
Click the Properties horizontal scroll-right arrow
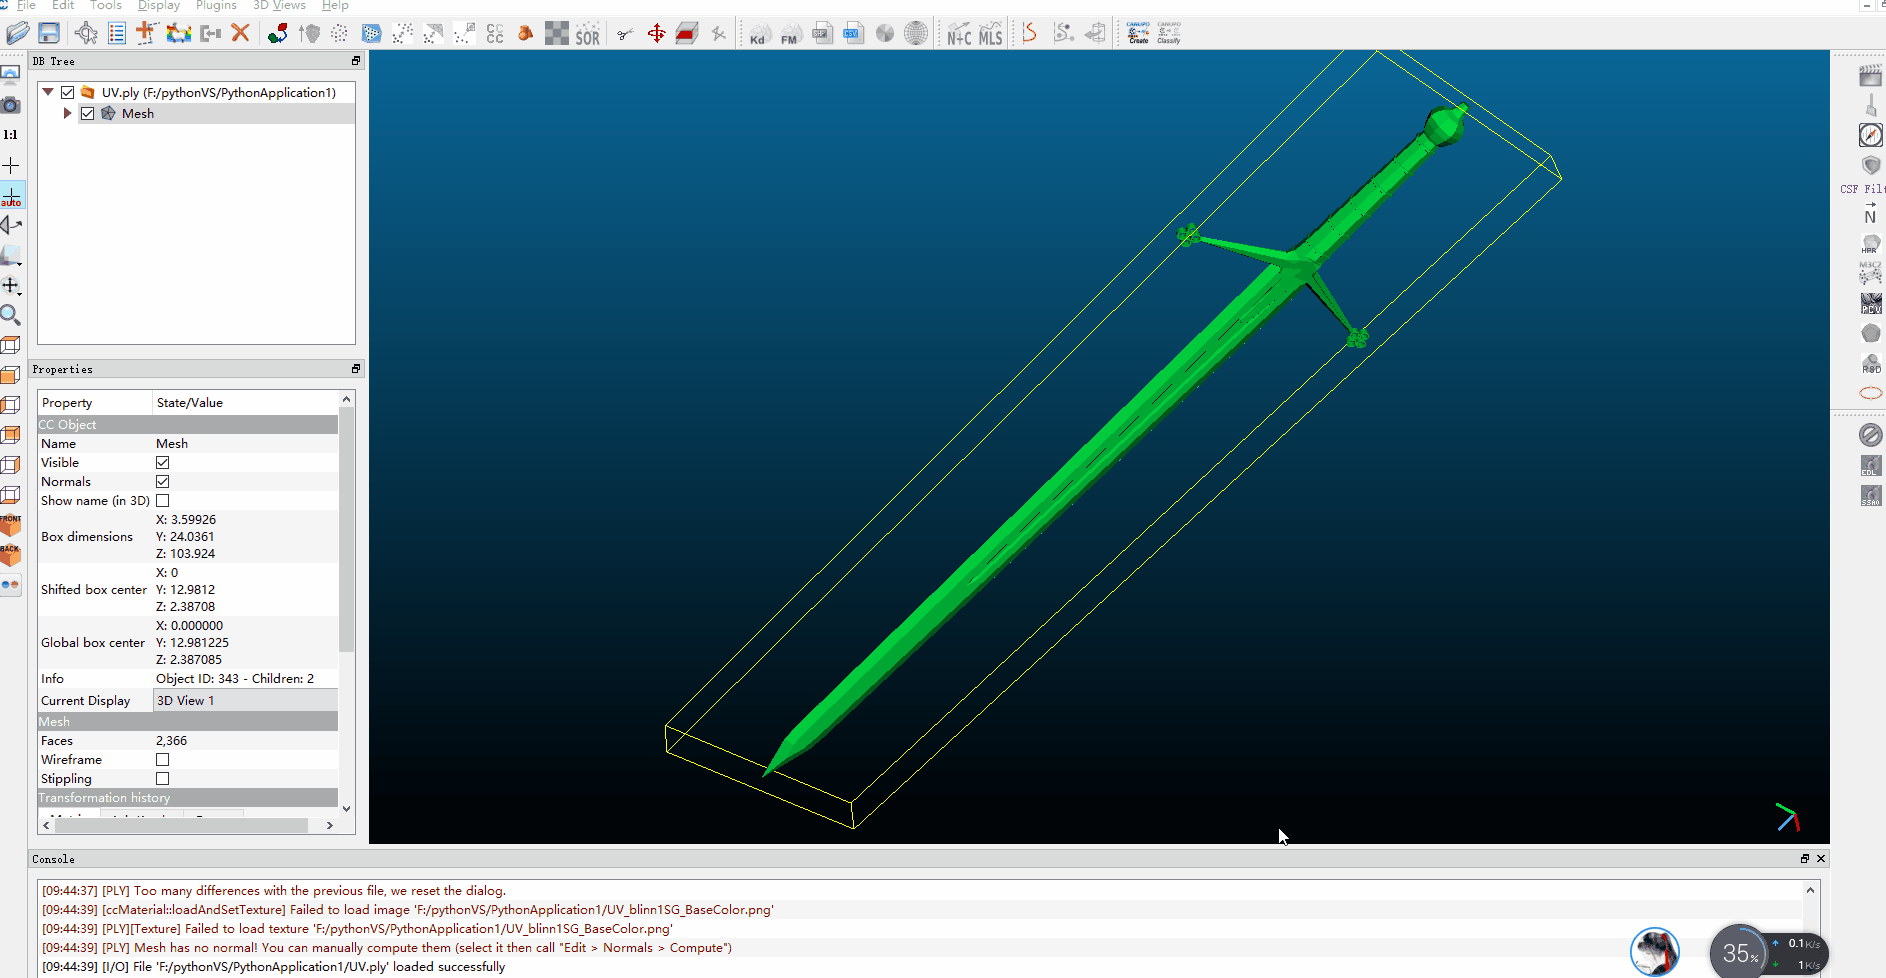[x=329, y=825]
